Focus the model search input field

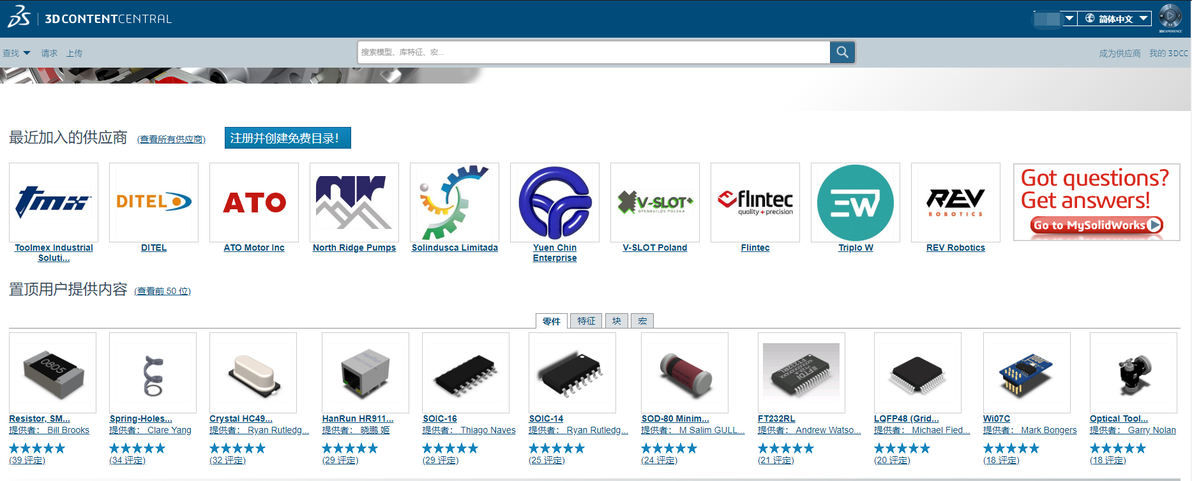coord(594,52)
